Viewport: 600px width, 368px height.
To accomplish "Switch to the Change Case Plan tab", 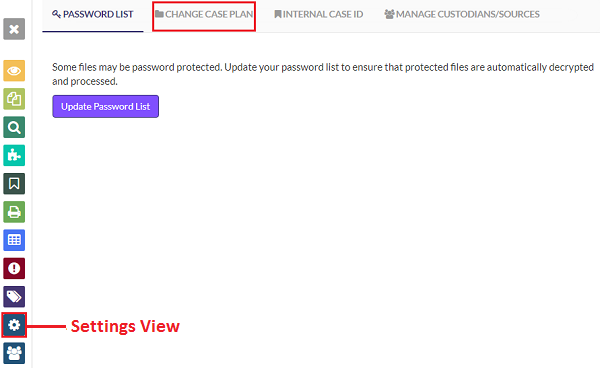I will tap(204, 15).
